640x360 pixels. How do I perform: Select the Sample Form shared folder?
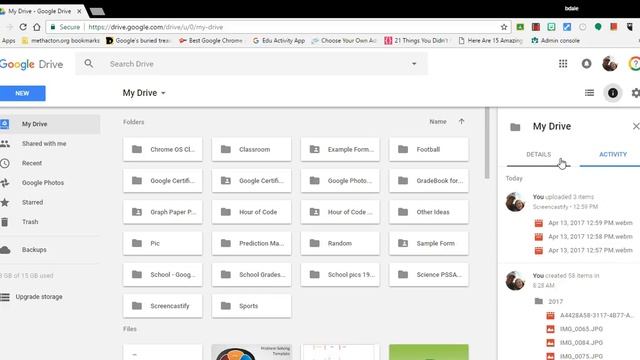pyautogui.click(x=429, y=243)
